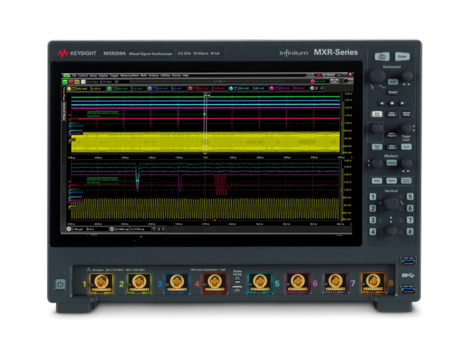Toggle the green channel 2 indicator on screen
This screenshot has width=470, height=360.
(x=109, y=89)
